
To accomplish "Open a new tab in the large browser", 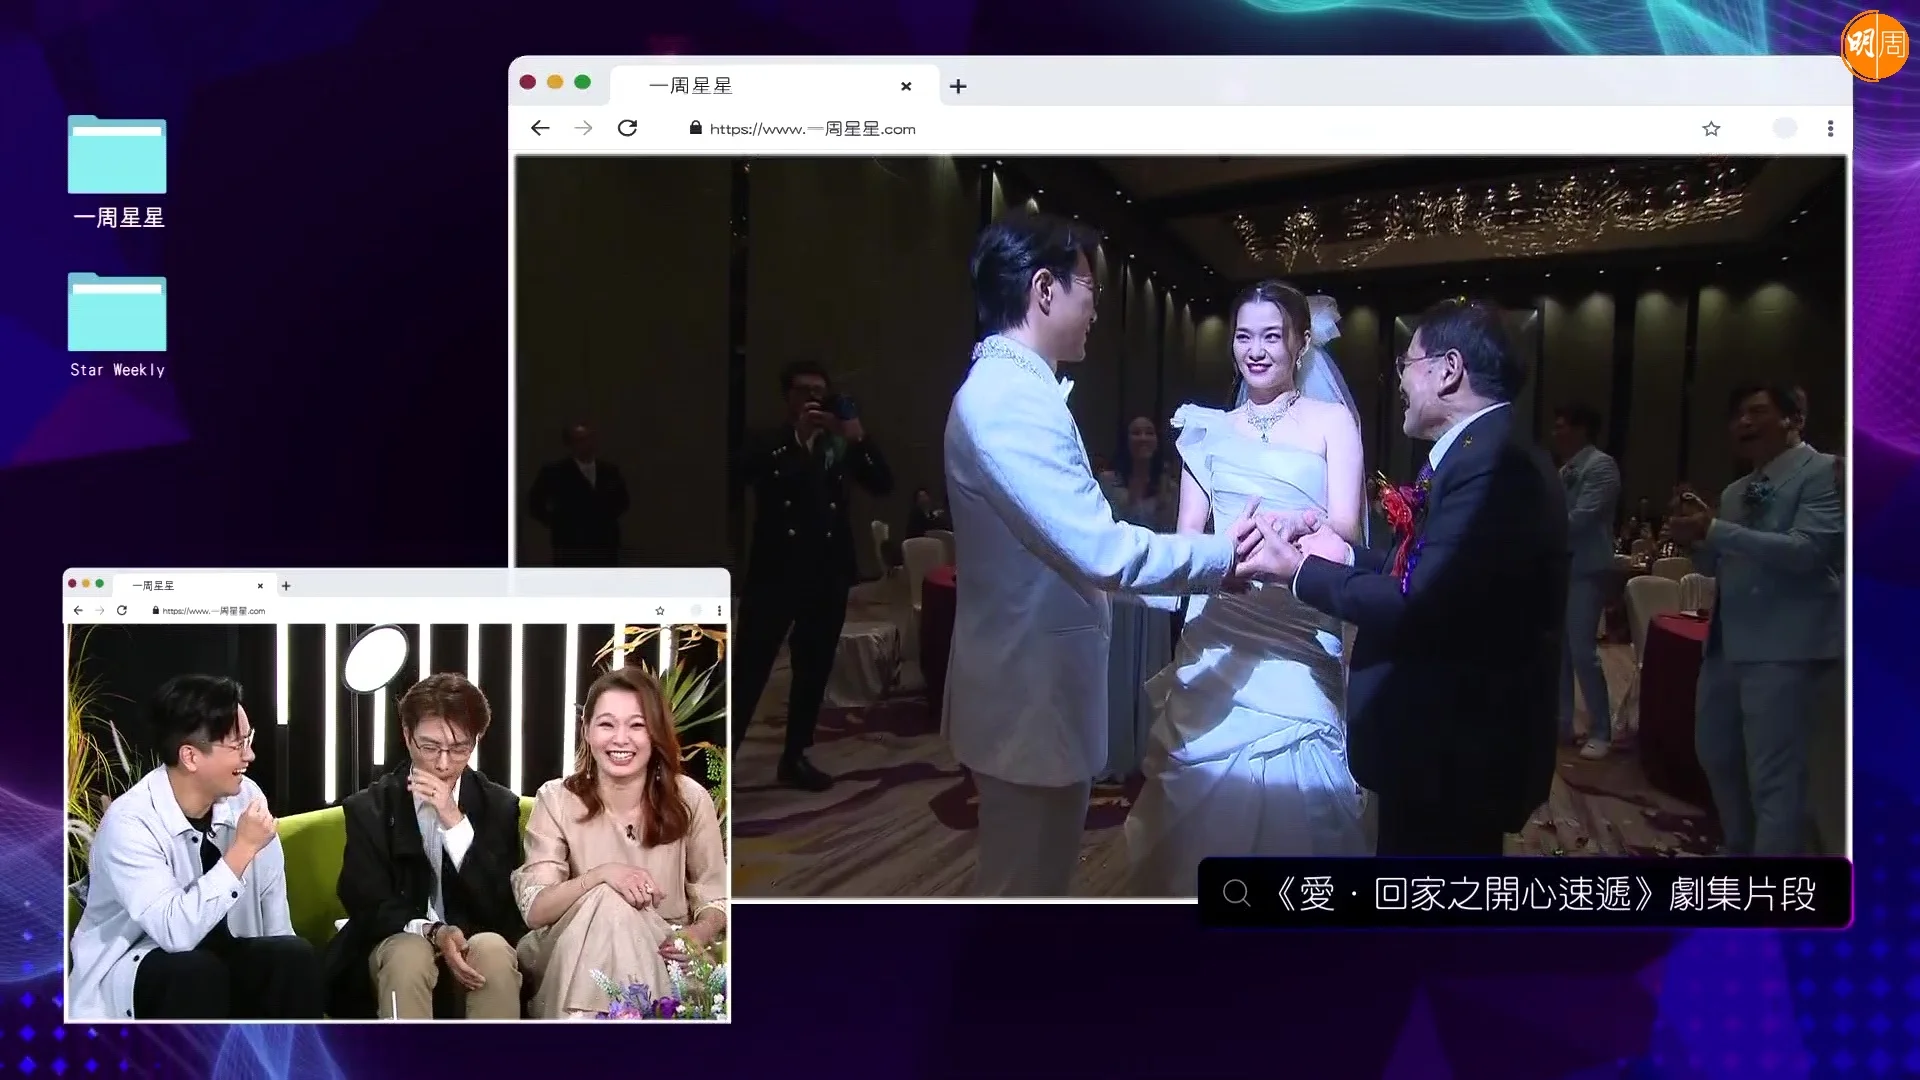I will tap(958, 87).
